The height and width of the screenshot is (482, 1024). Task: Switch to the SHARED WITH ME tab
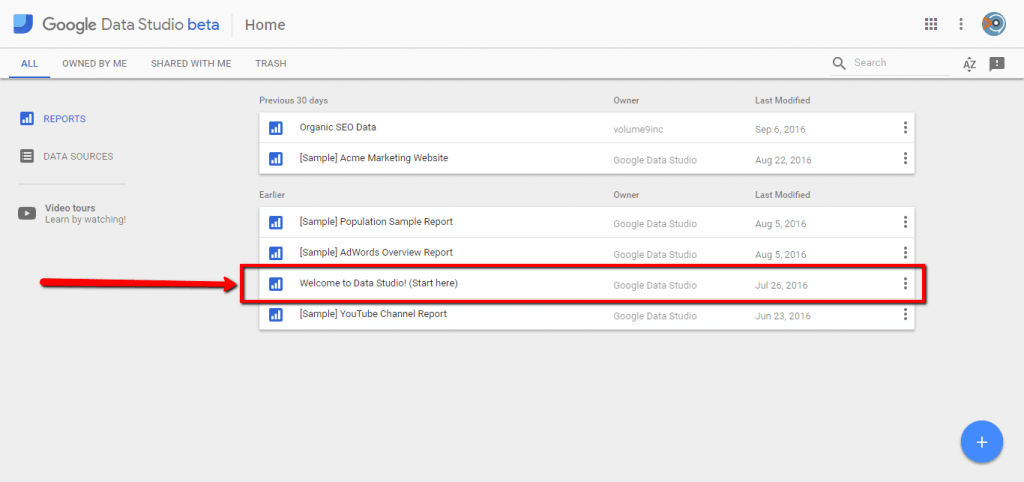click(x=191, y=63)
